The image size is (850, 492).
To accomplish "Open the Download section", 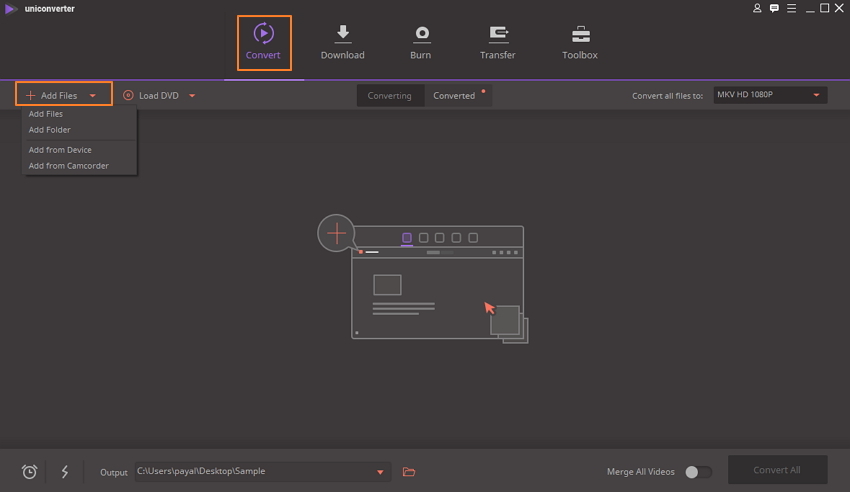I will coord(343,43).
